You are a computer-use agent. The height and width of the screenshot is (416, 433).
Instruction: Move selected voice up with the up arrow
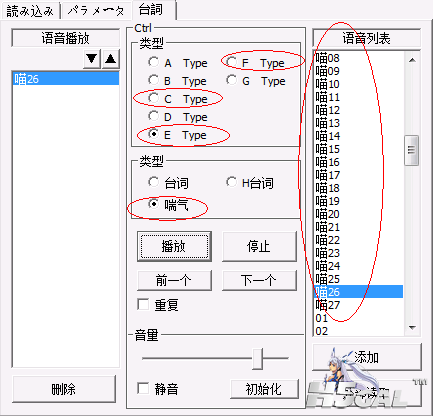(111, 59)
